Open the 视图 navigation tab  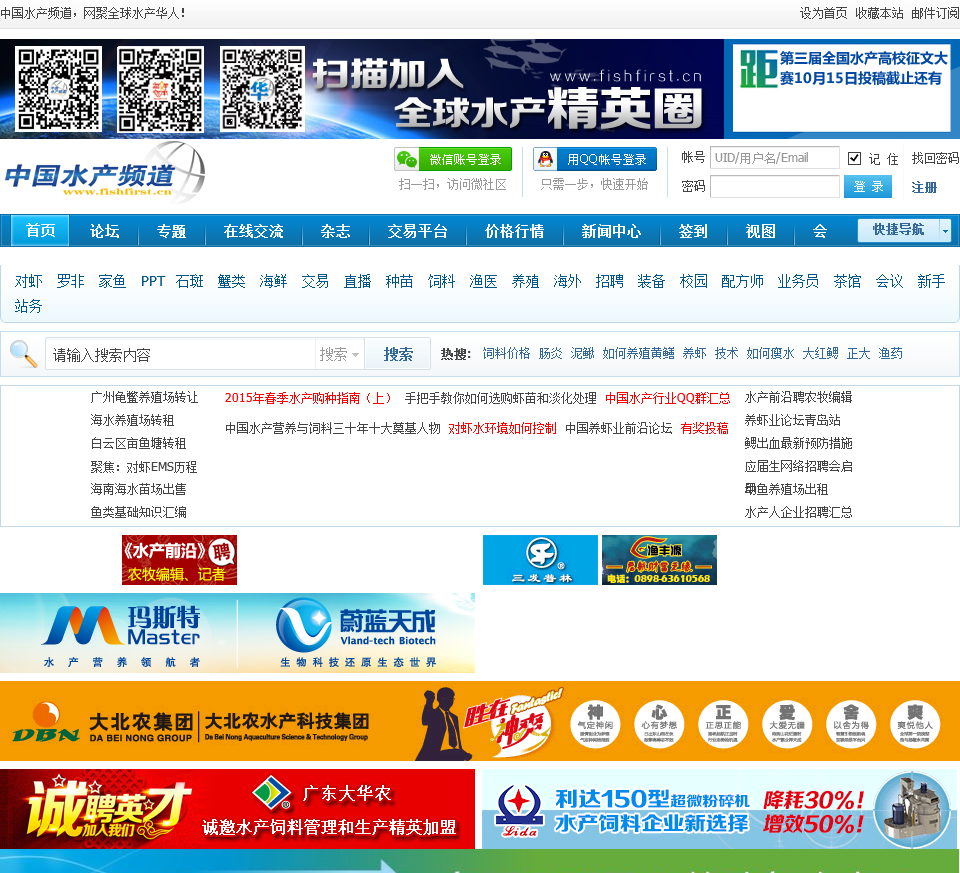[x=760, y=231]
